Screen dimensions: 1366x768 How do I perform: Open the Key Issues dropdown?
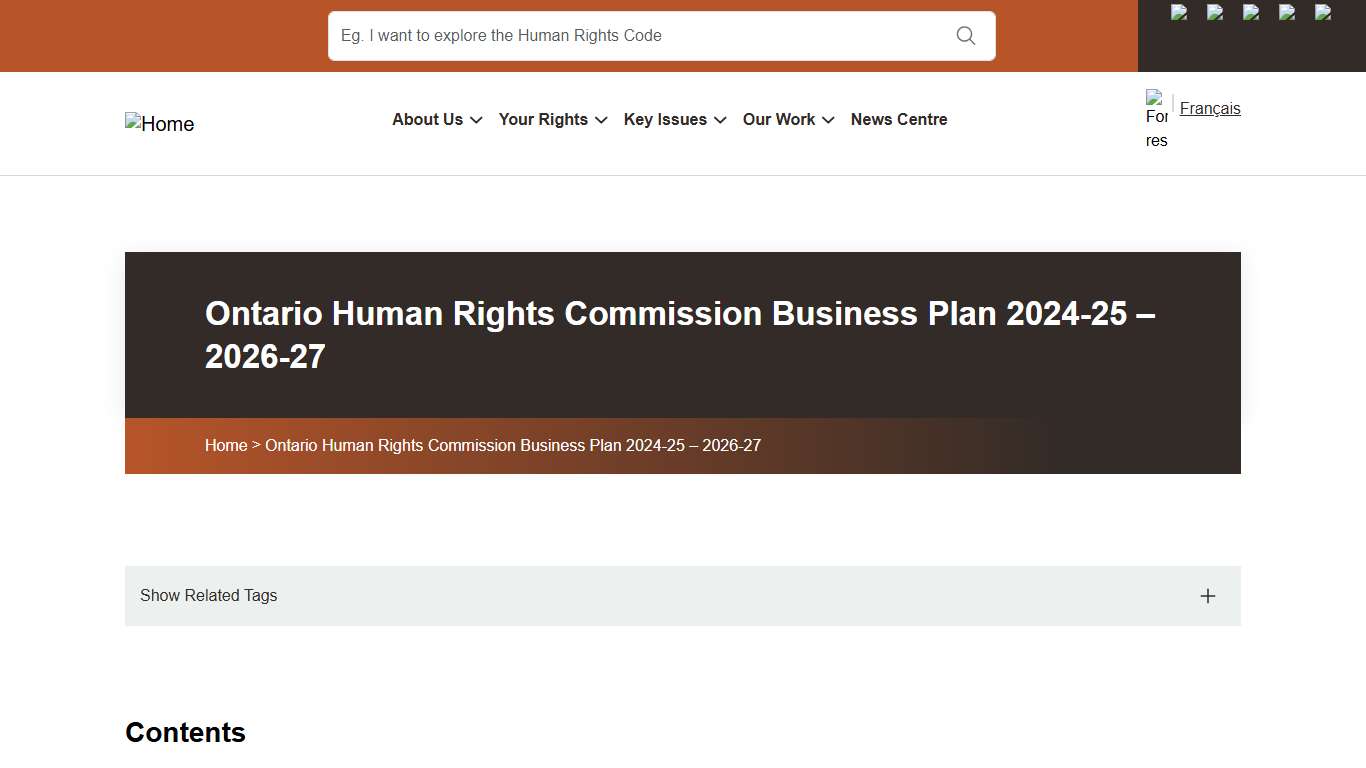(674, 119)
